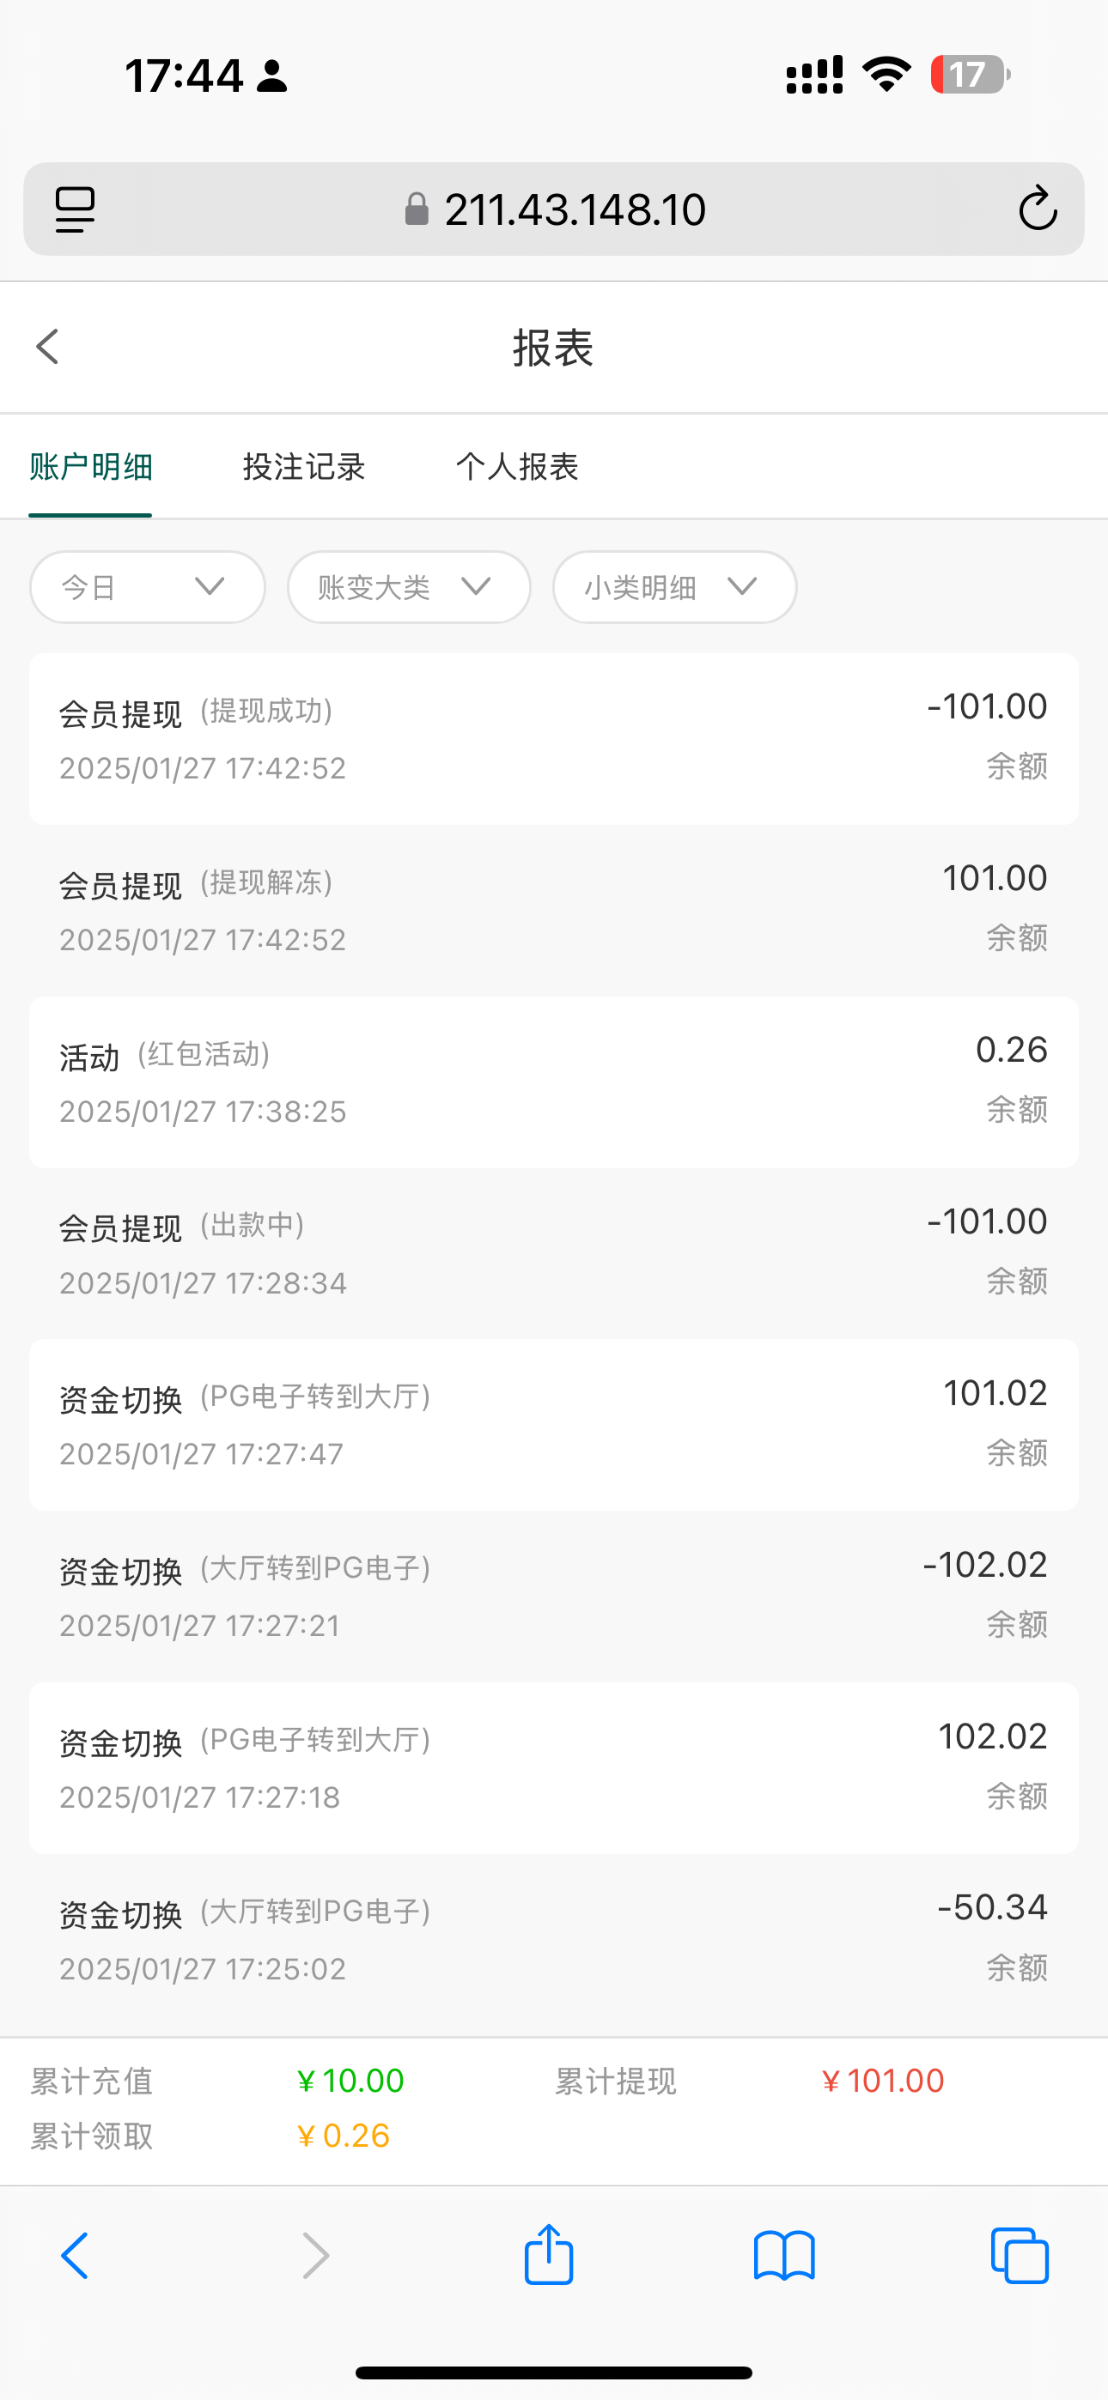Open the 小类明细 subcategory dropdown
This screenshot has width=1108, height=2400.
[x=674, y=587]
